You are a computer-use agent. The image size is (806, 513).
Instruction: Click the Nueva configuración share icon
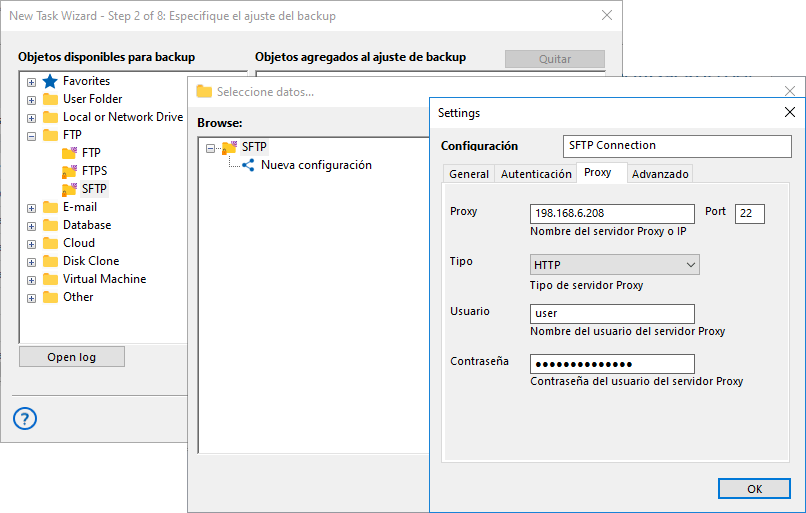pos(248,165)
